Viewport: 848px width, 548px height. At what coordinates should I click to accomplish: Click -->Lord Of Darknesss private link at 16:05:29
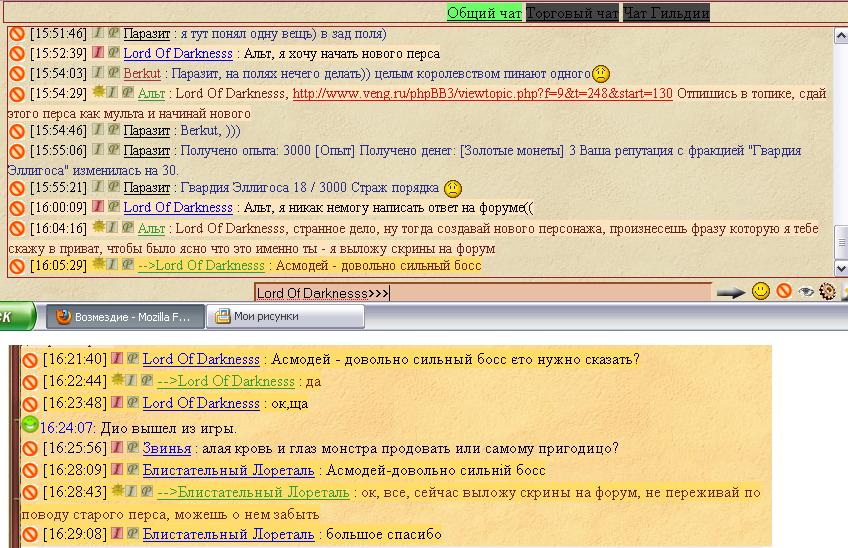[x=201, y=266]
